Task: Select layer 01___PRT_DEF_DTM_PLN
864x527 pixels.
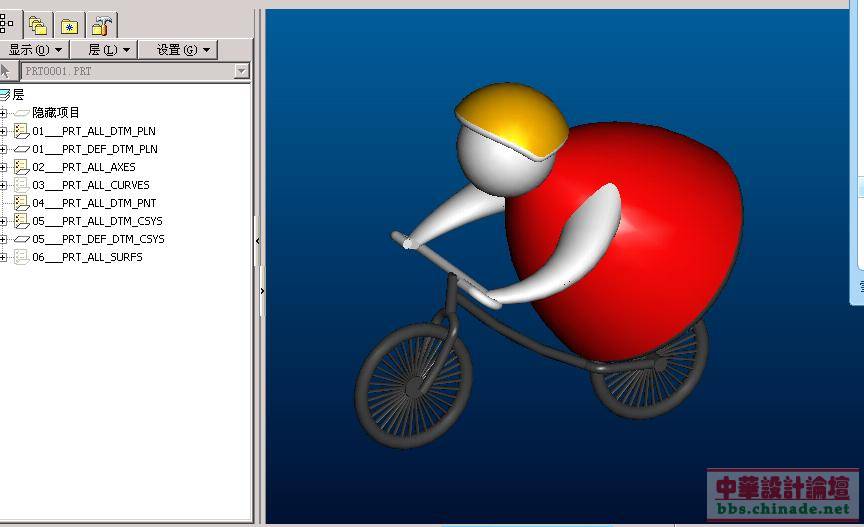Action: tap(95, 149)
